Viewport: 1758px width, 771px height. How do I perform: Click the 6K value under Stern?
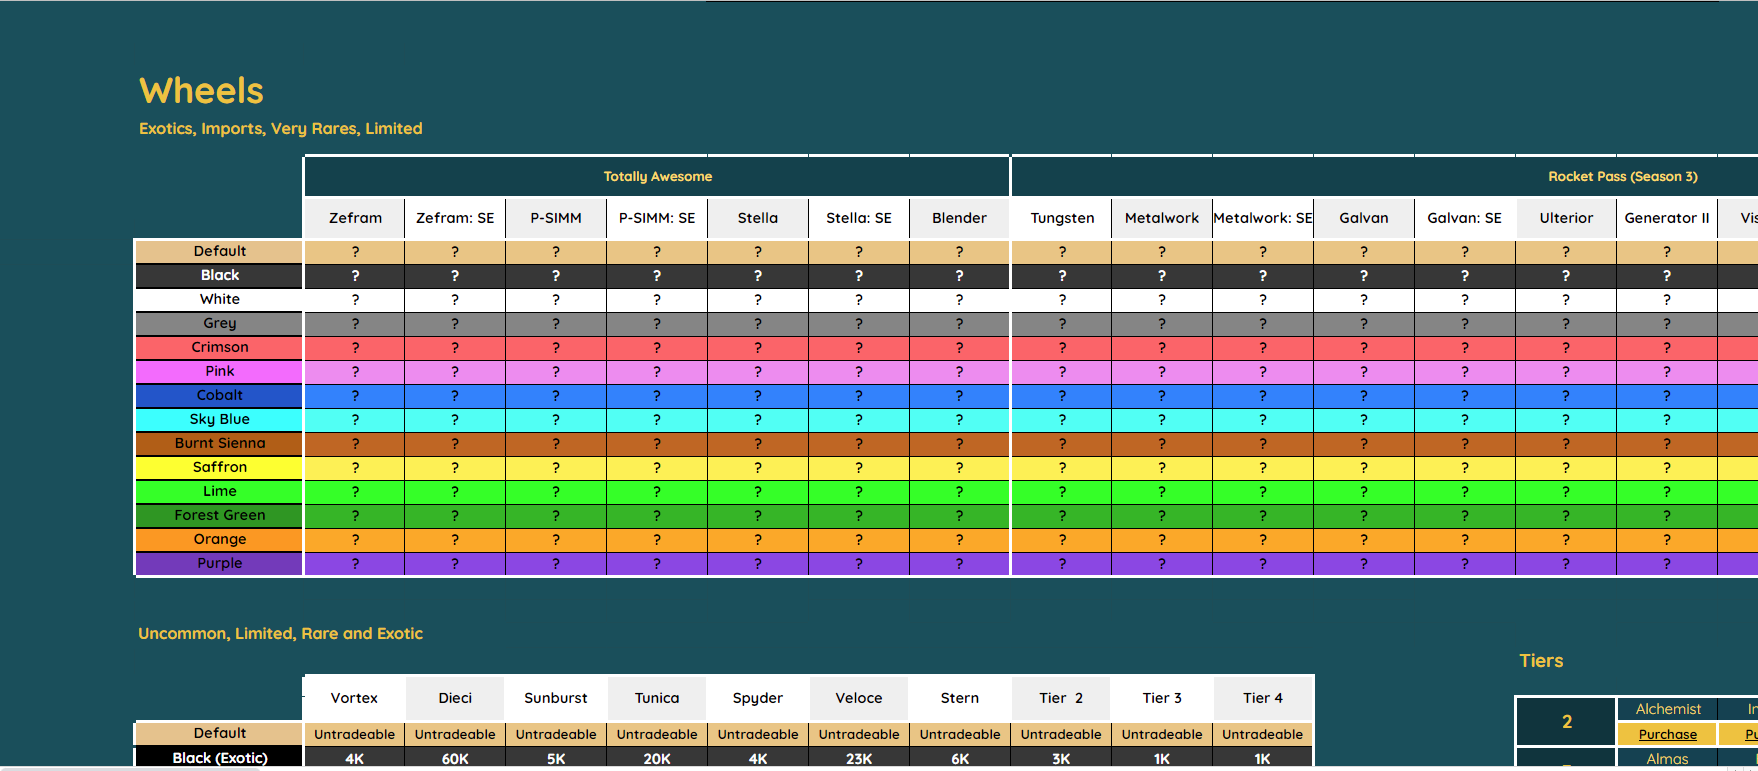pyautogui.click(x=960, y=759)
